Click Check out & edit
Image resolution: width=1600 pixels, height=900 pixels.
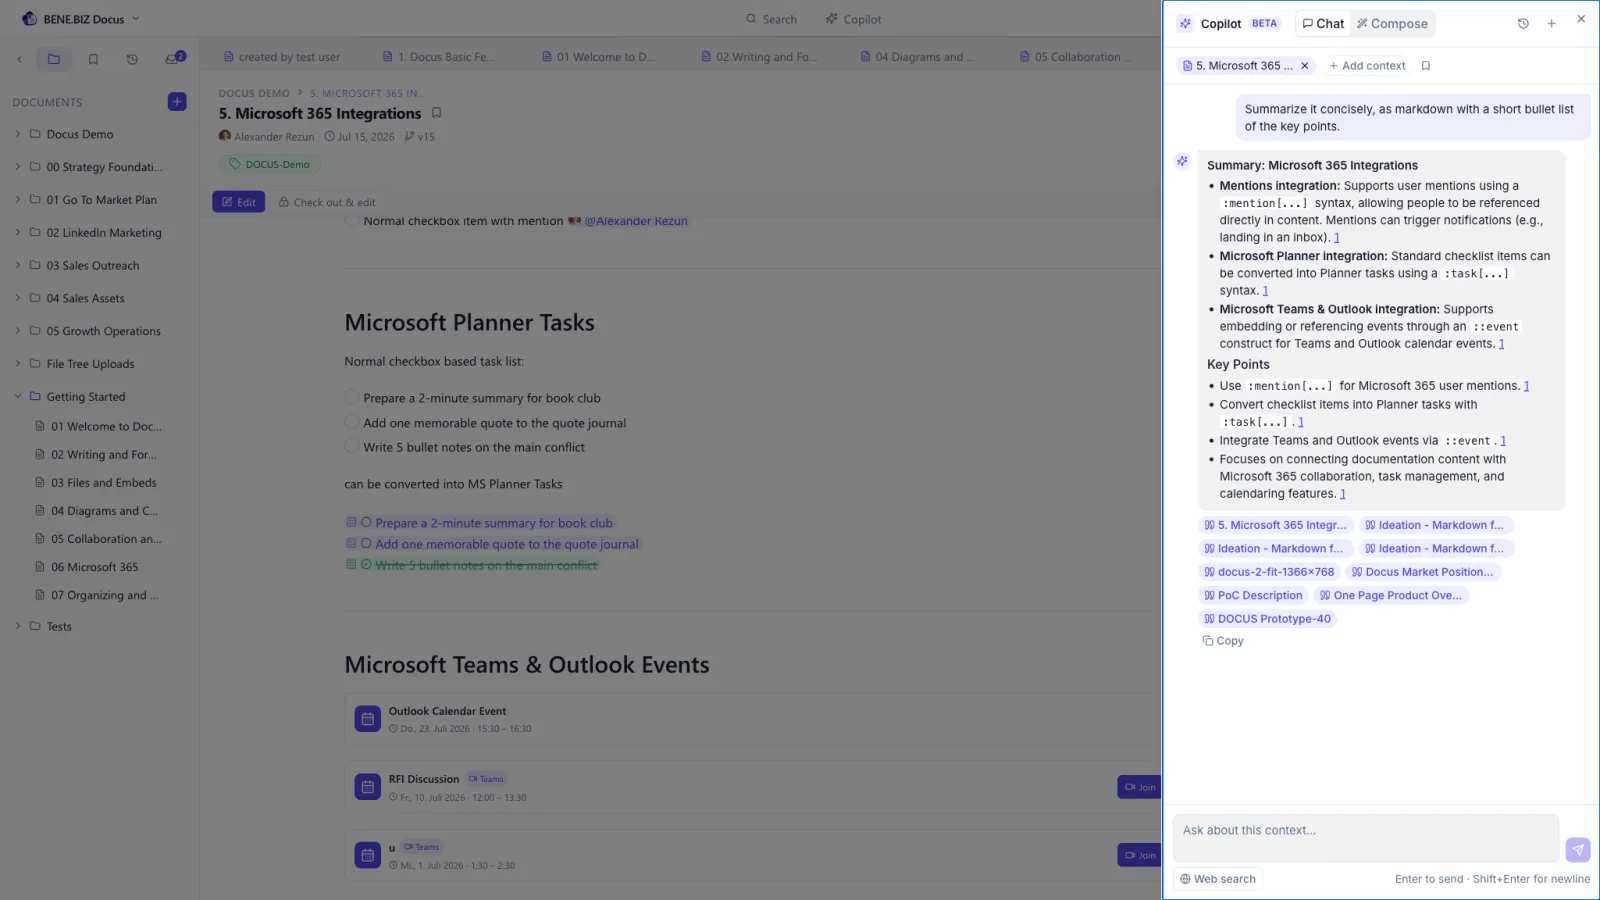point(327,202)
